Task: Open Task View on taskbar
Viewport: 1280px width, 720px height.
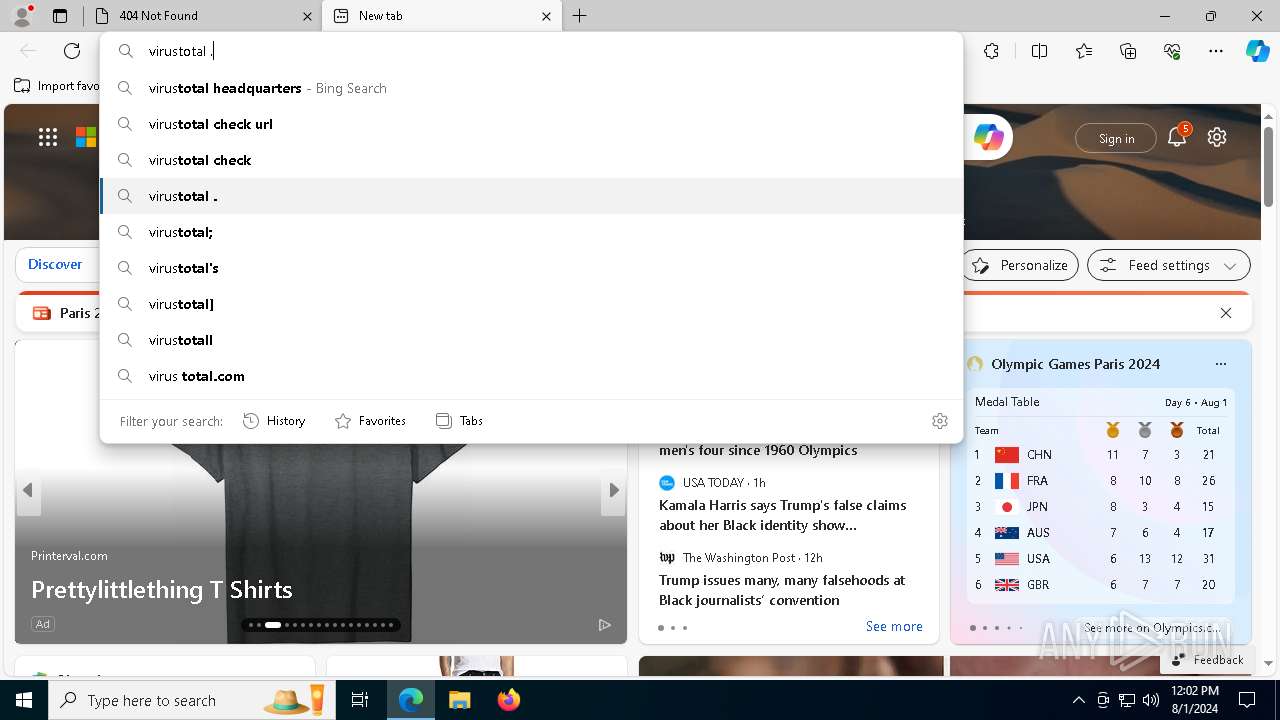Action: pyautogui.click(x=360, y=700)
